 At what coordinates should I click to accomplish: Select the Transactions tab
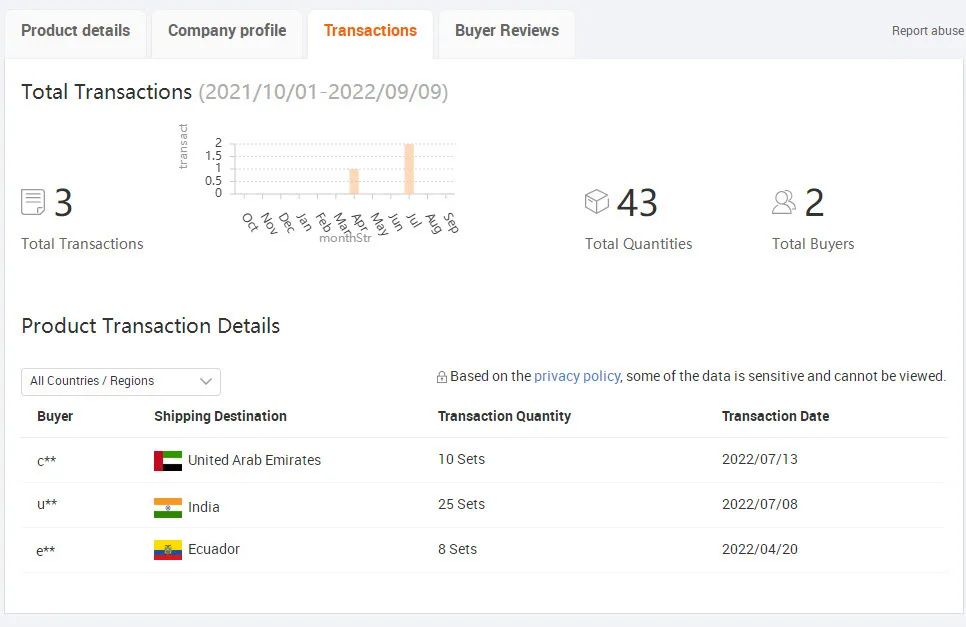coord(370,31)
